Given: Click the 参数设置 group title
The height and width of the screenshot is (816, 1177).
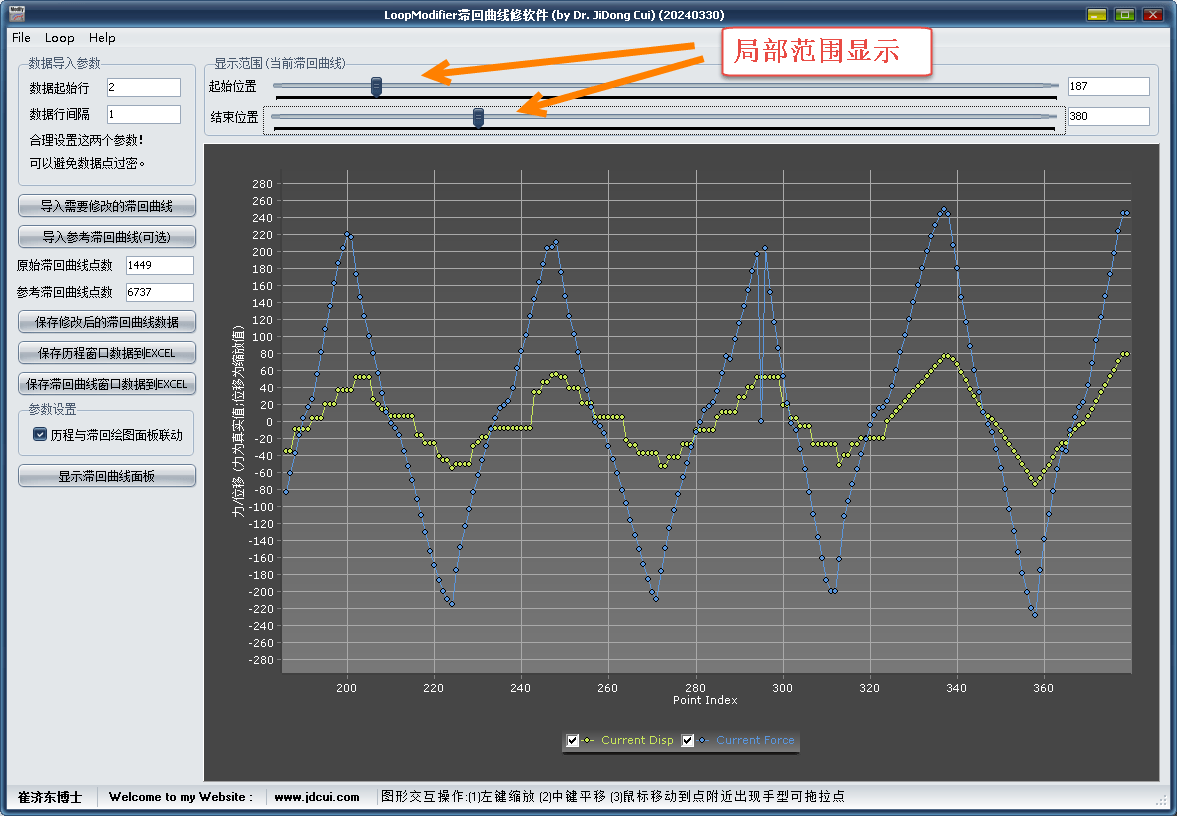Looking at the screenshot, I should 53,409.
